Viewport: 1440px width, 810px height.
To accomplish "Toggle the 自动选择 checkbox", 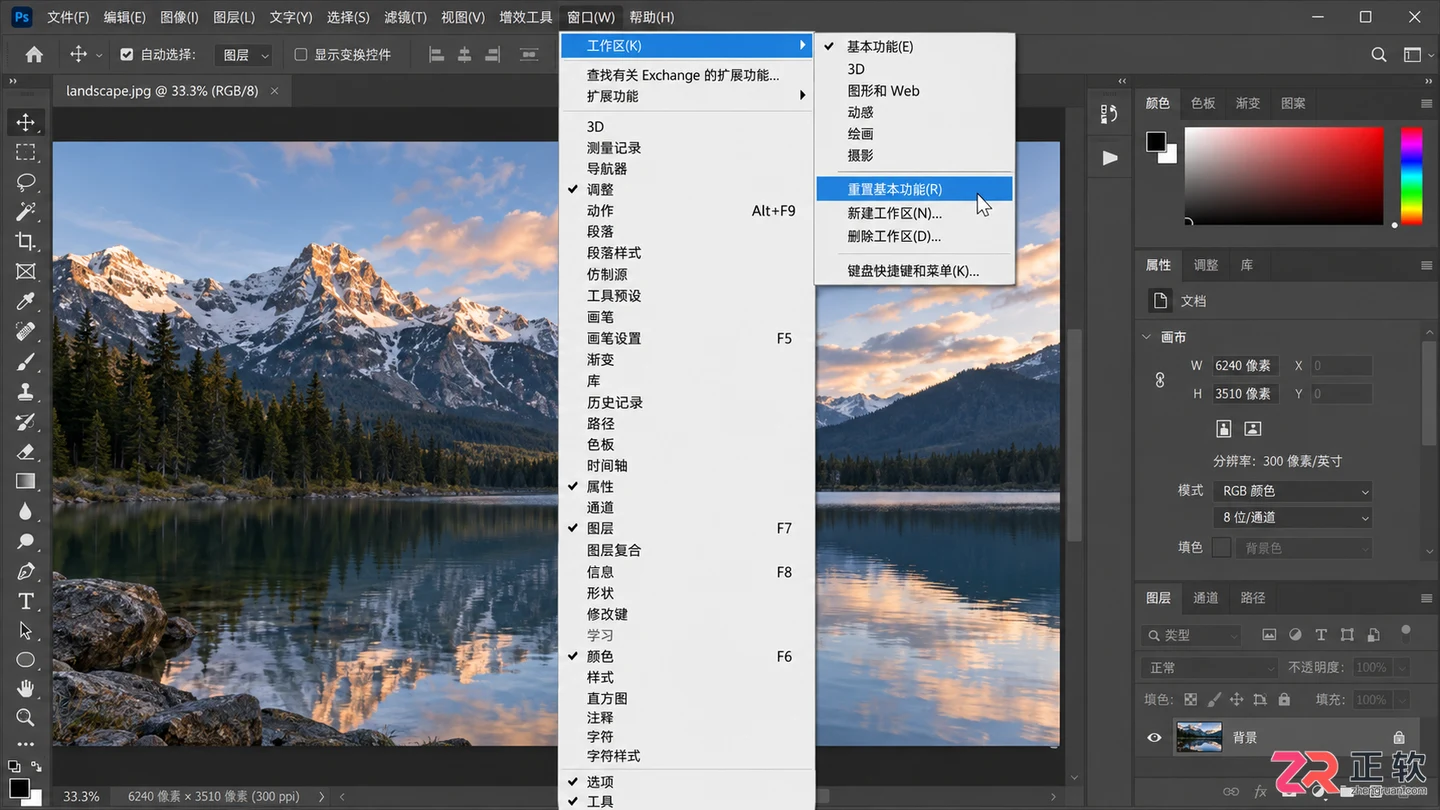I will pyautogui.click(x=127, y=55).
